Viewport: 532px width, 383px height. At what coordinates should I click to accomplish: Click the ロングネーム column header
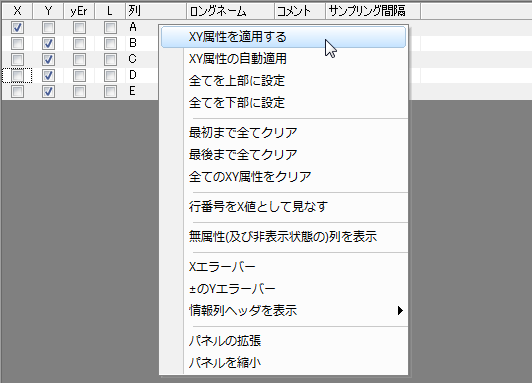[x=230, y=11]
